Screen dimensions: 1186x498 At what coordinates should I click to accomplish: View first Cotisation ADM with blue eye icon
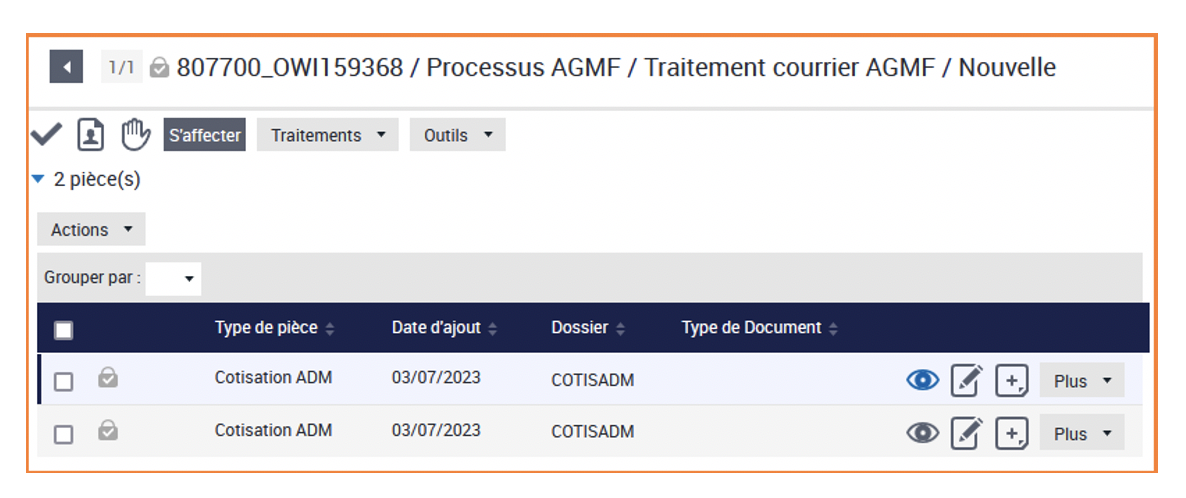923,381
